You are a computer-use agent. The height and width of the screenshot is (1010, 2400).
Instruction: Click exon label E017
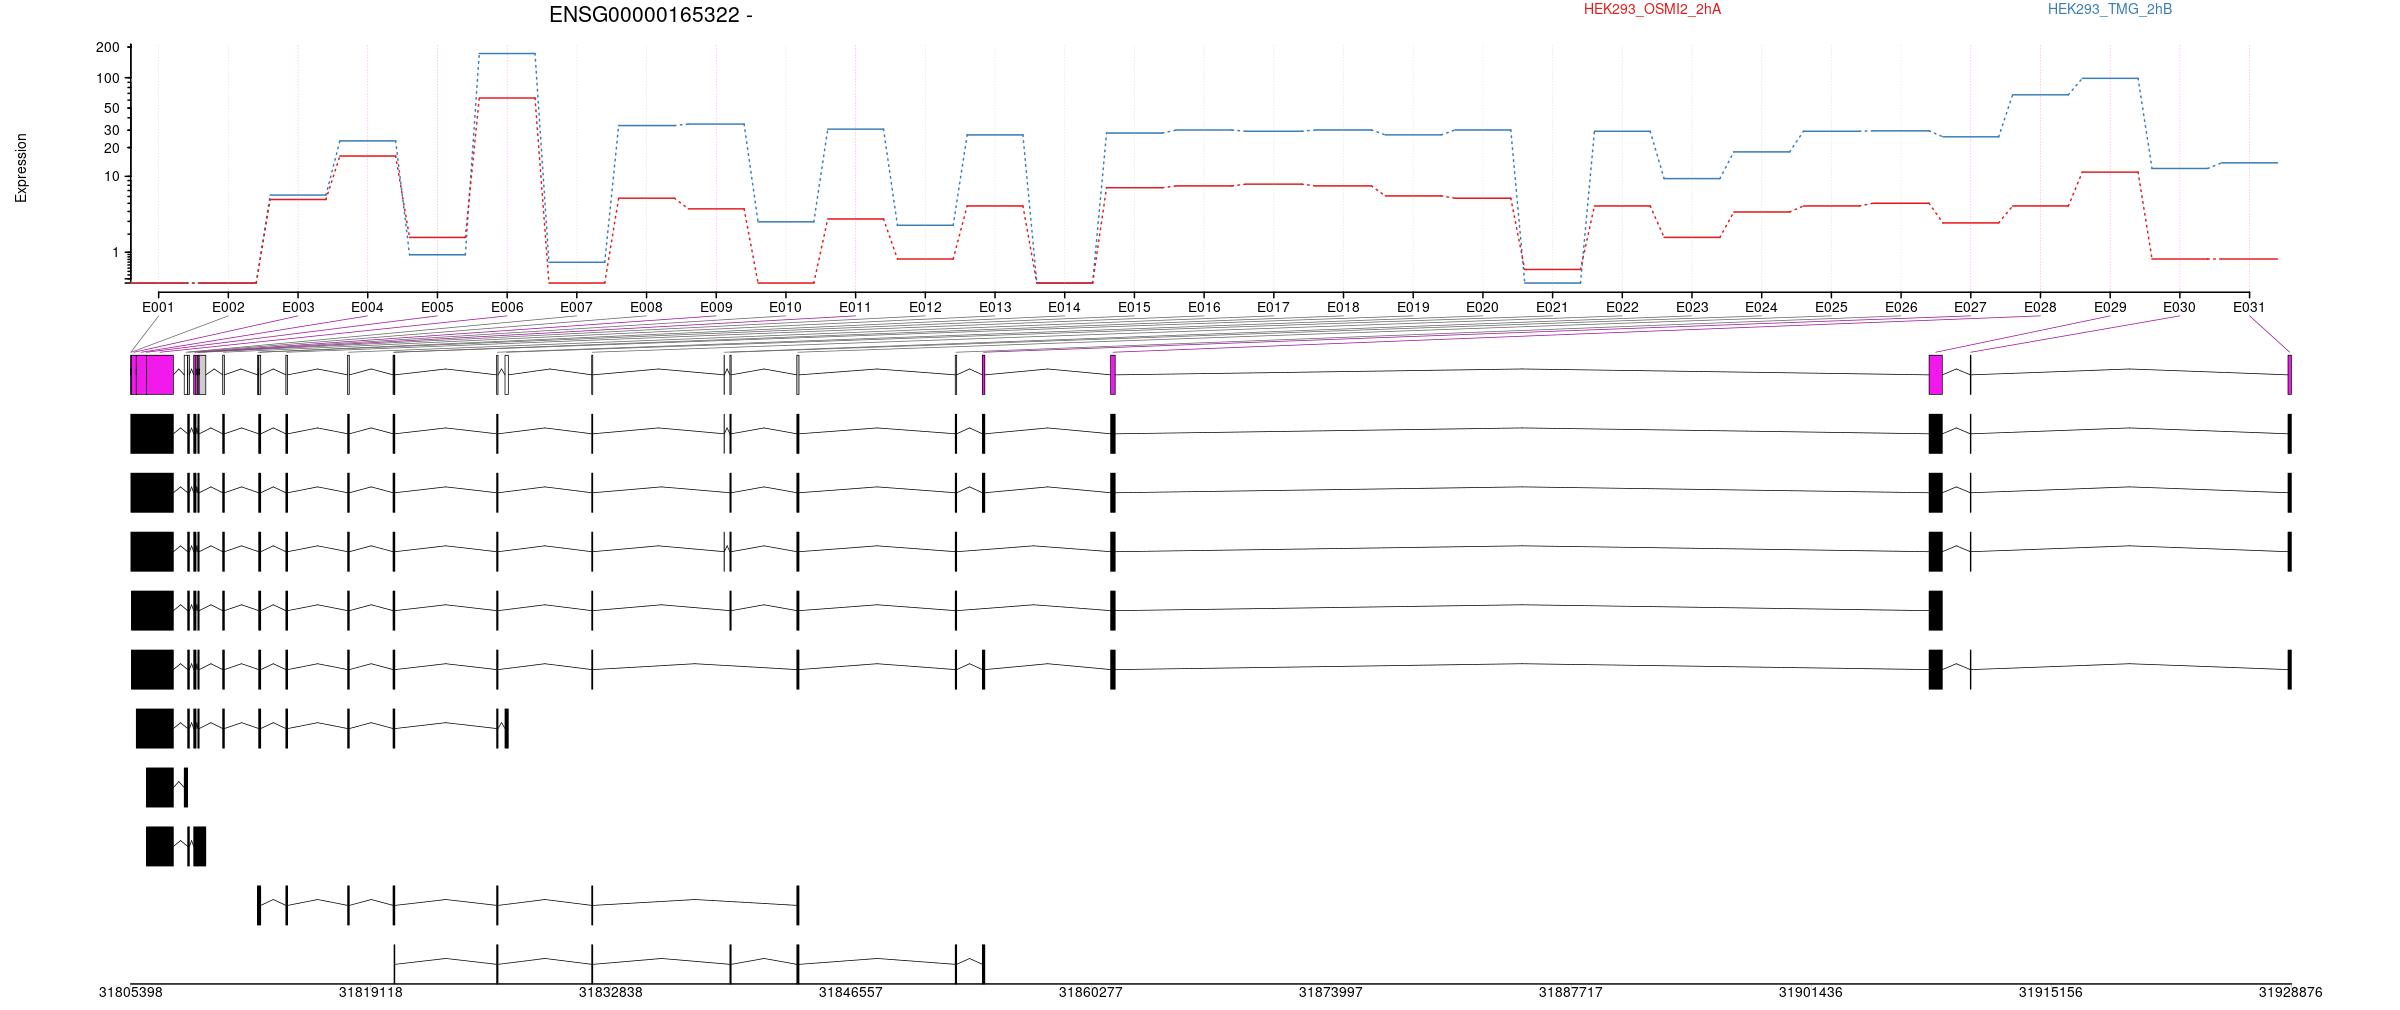(1273, 307)
